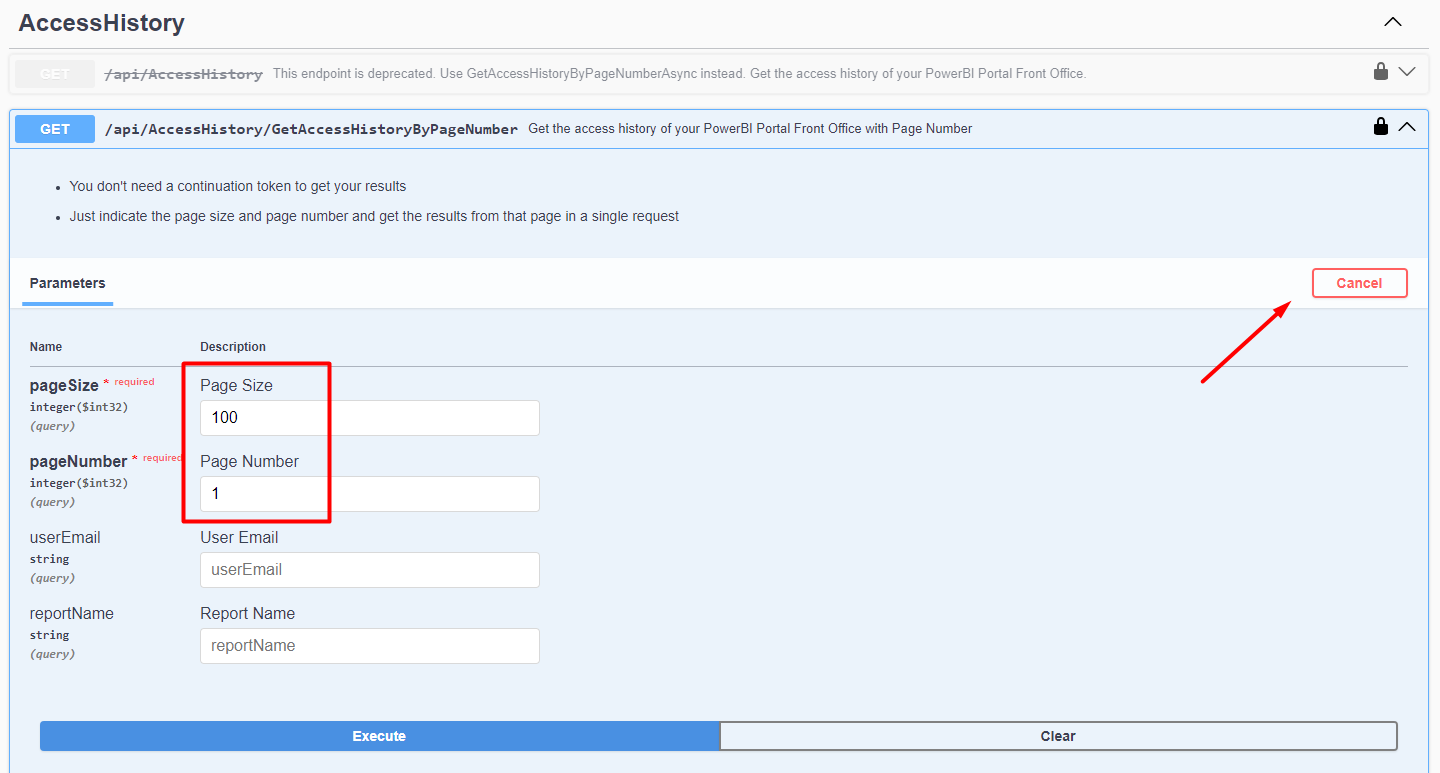Click the reportName input field
The width and height of the screenshot is (1440, 773).
369,646
